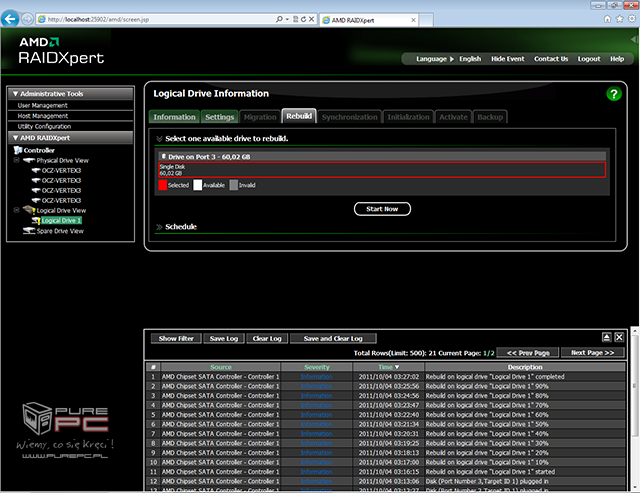Click the browser forward arrow button
This screenshot has width=640, height=493.
(27, 19)
